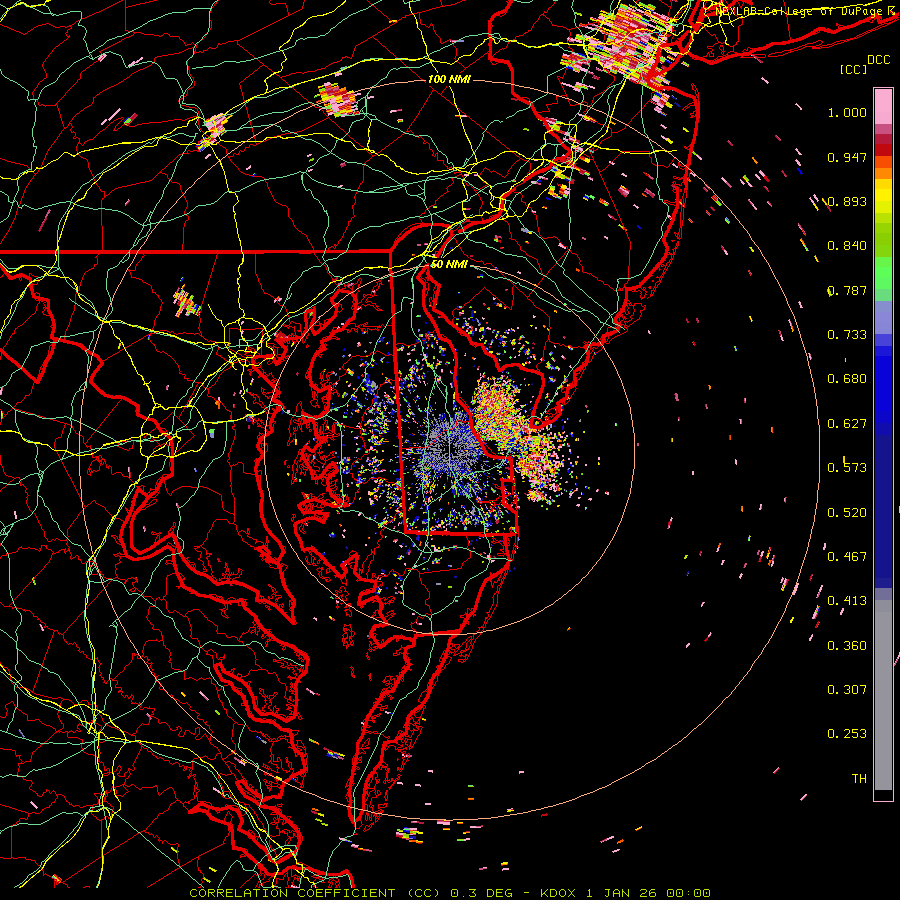Viewport: 900px width, 900px height.
Task: Click the 0.680 scale value
Action: point(847,379)
